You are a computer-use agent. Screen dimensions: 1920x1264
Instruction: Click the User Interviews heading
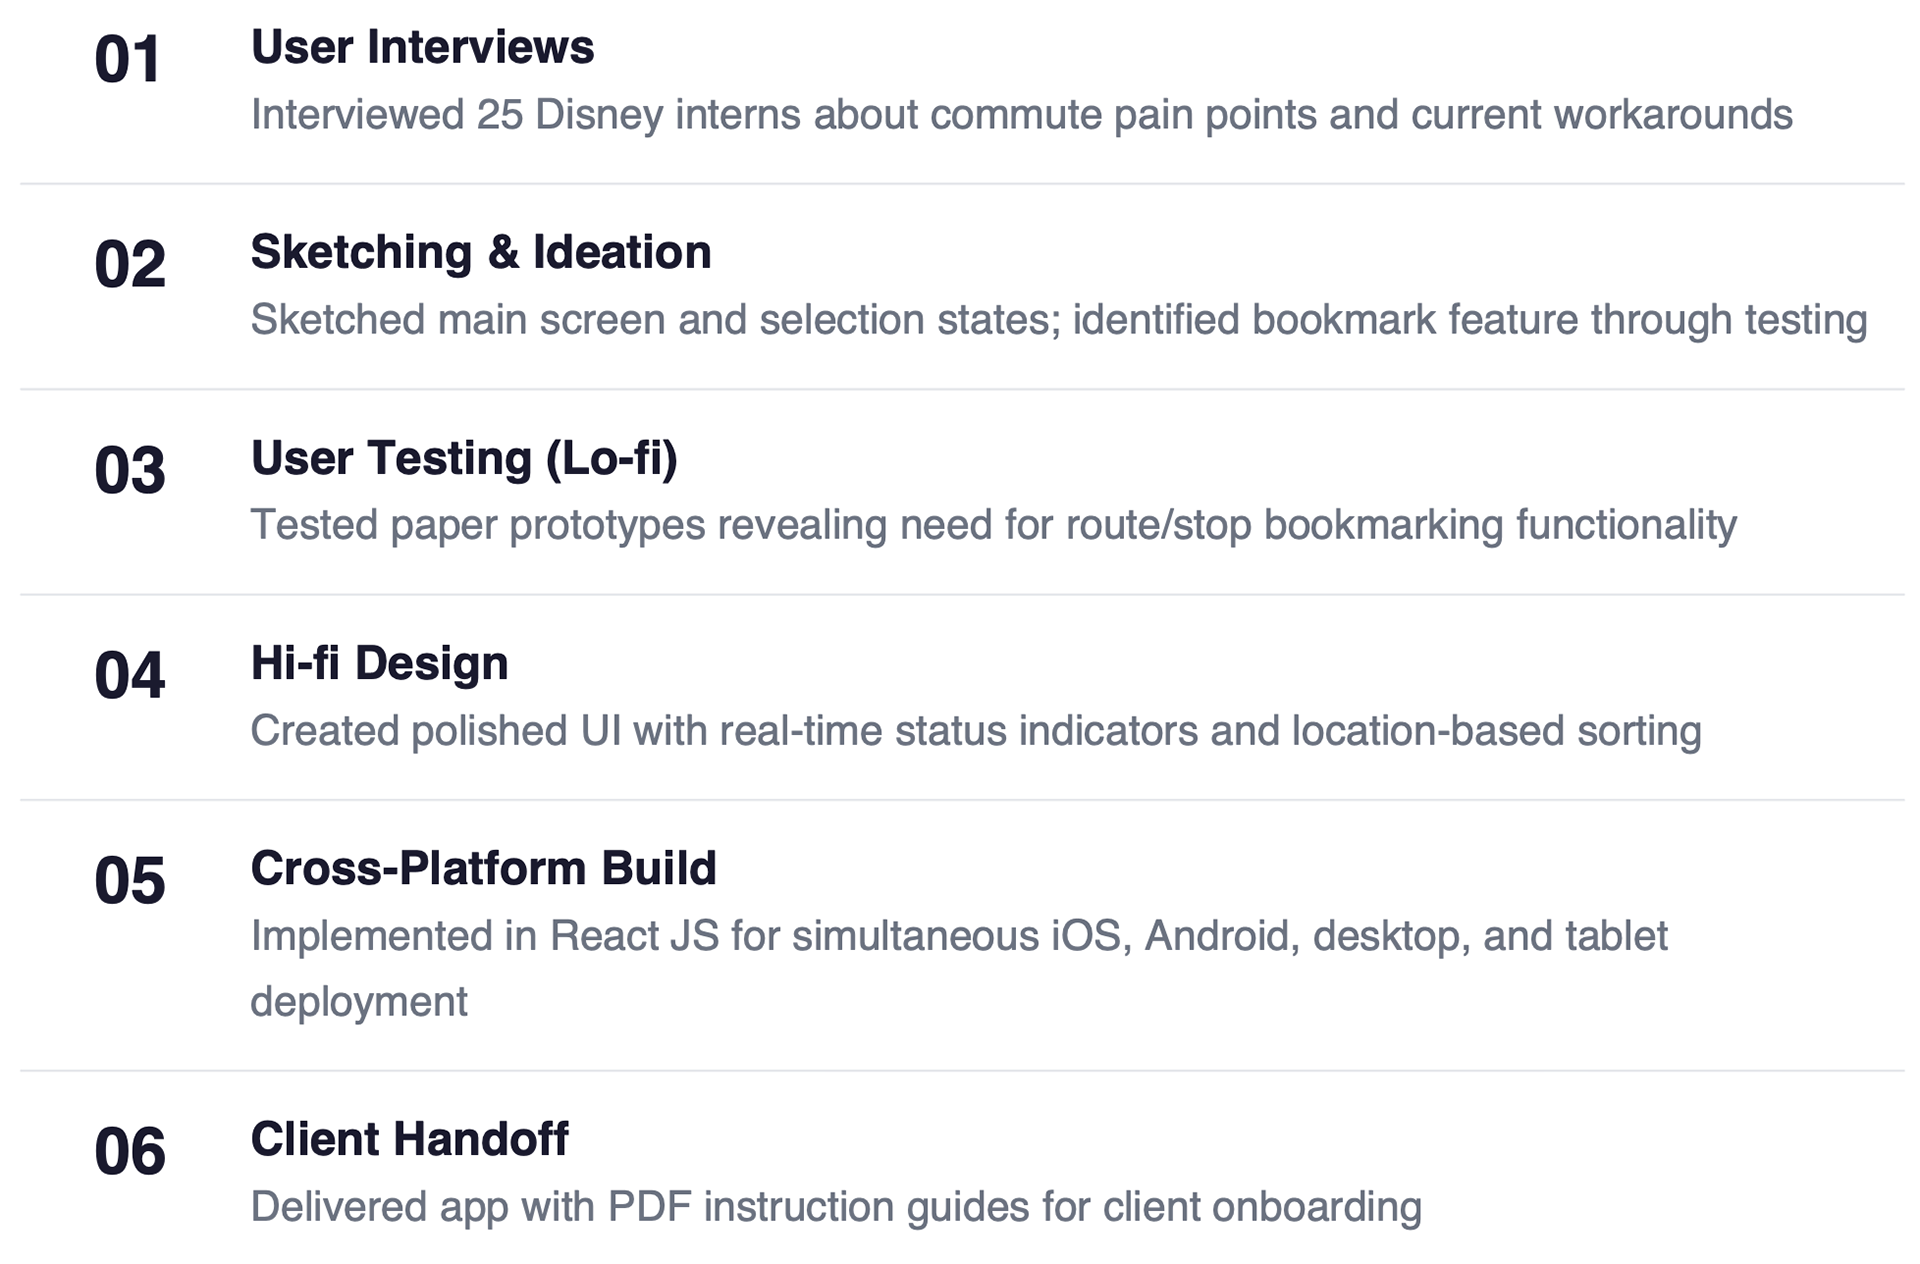(422, 47)
